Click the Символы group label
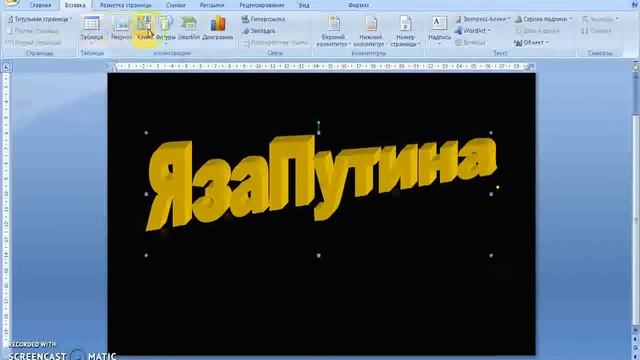Screen dimensions: 640x360 600,53
